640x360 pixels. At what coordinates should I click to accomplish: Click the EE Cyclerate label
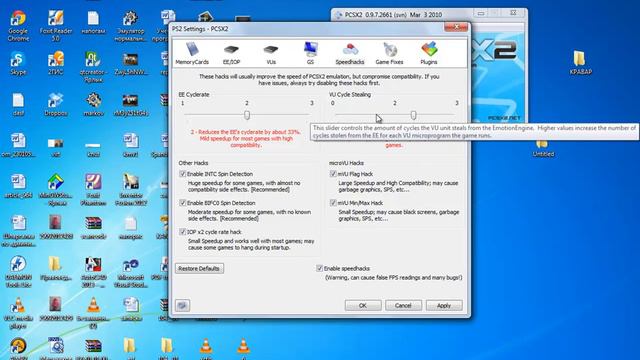tap(194, 95)
